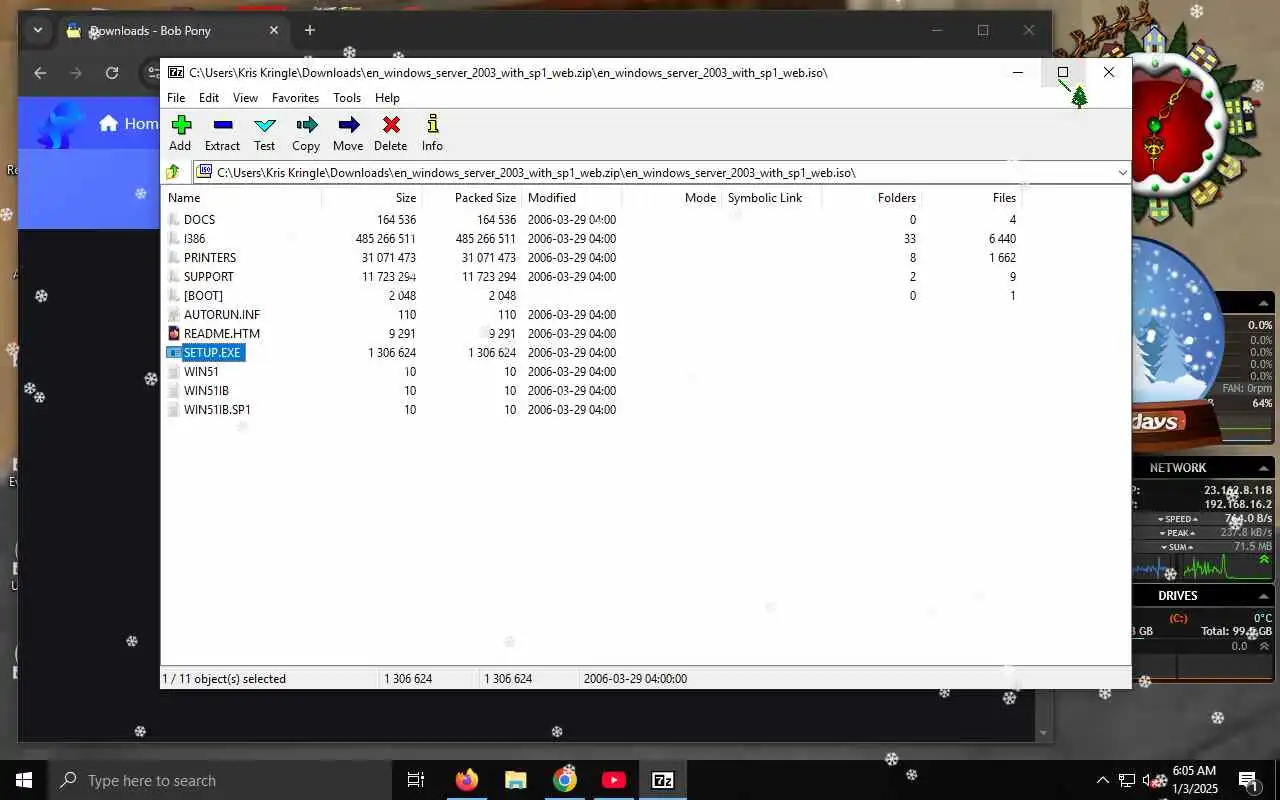Select the PRINTERS folder
The width and height of the screenshot is (1280, 800).
coord(210,258)
